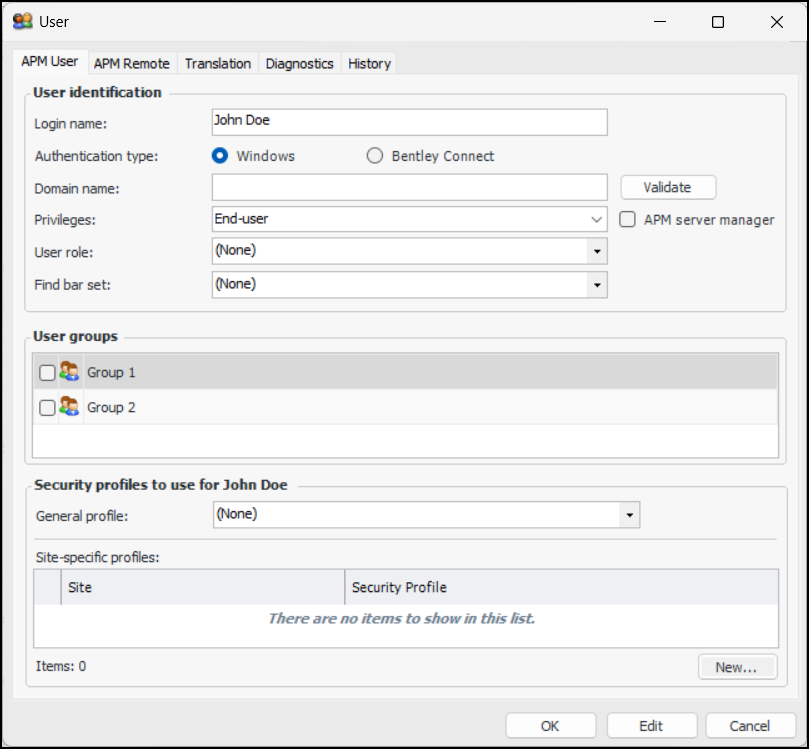
Task: Go to the History tab
Action: pos(369,63)
